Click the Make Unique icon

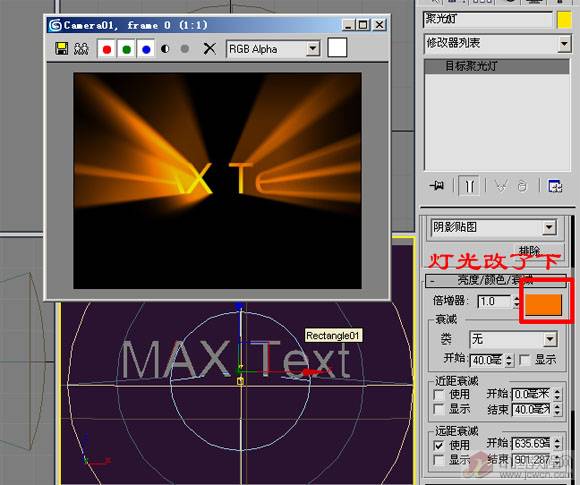pyautogui.click(x=500, y=185)
